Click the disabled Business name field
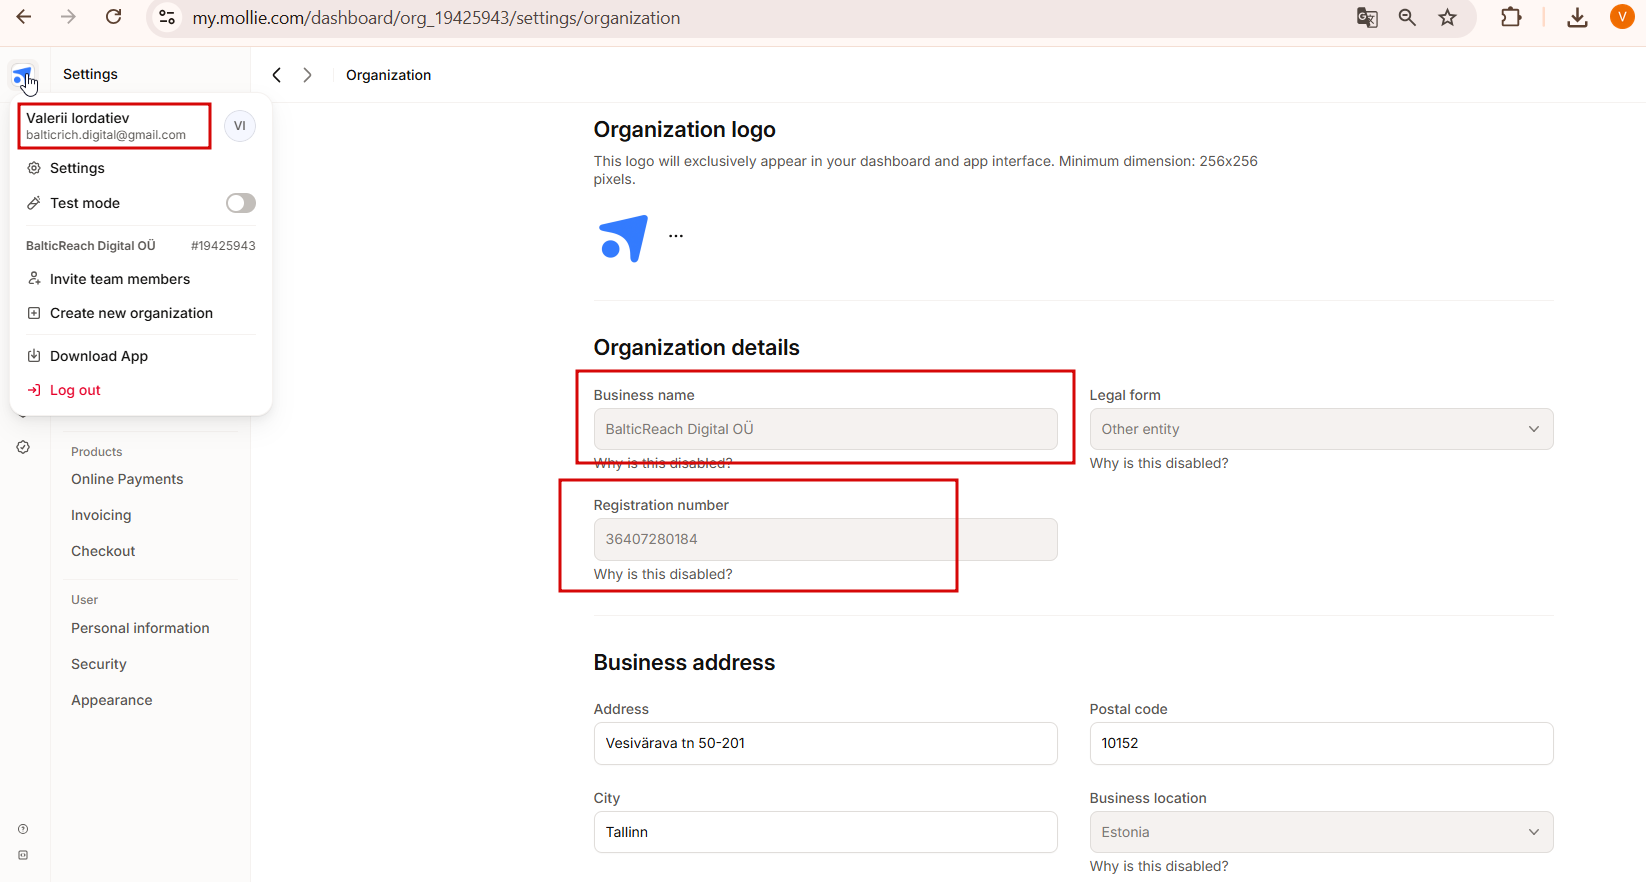 coord(825,429)
